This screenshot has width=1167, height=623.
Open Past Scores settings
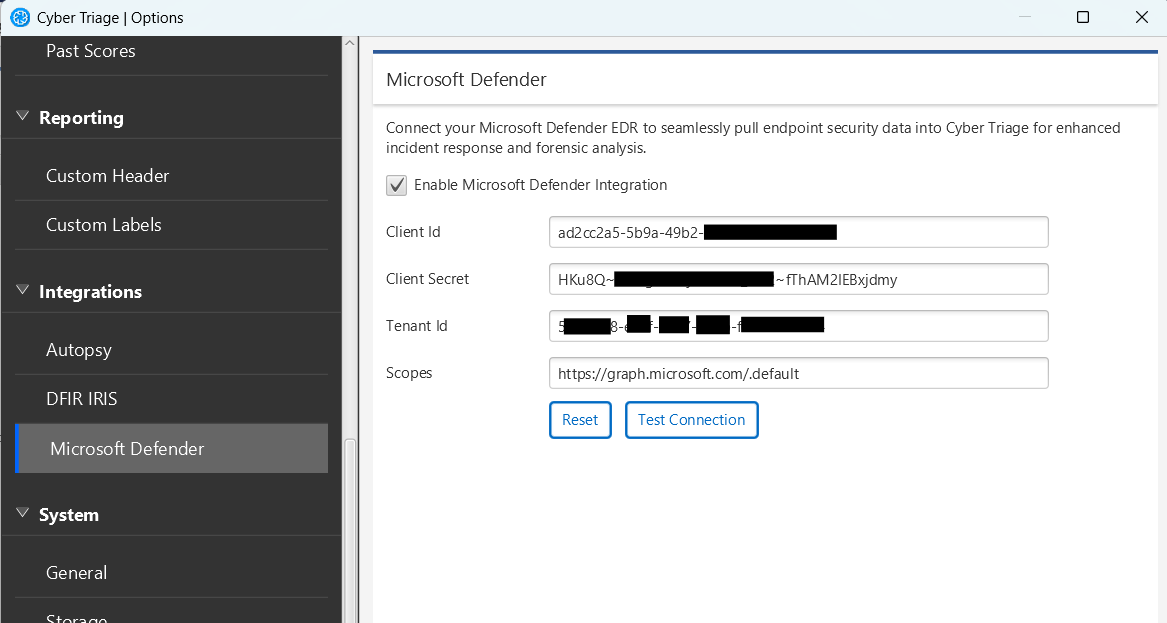tap(90, 51)
